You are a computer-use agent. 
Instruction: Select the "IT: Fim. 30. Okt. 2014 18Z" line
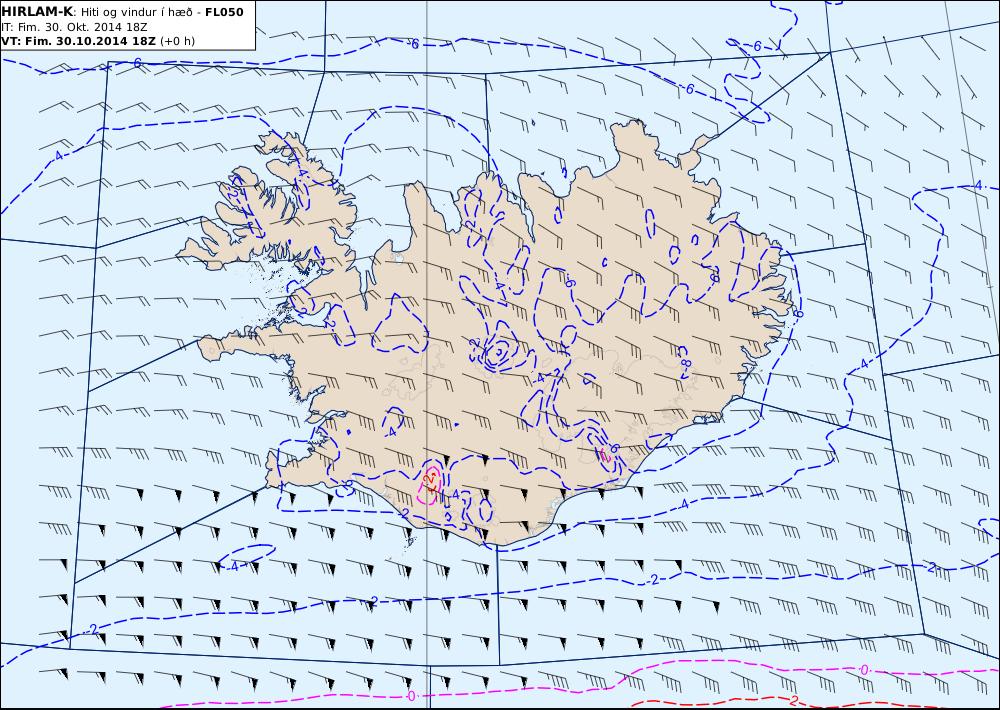click(74, 27)
